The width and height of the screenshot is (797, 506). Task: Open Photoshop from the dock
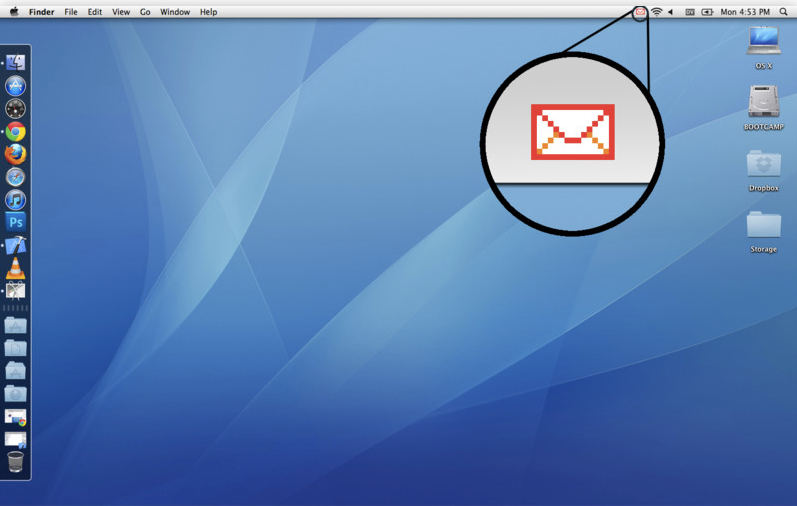[15, 222]
